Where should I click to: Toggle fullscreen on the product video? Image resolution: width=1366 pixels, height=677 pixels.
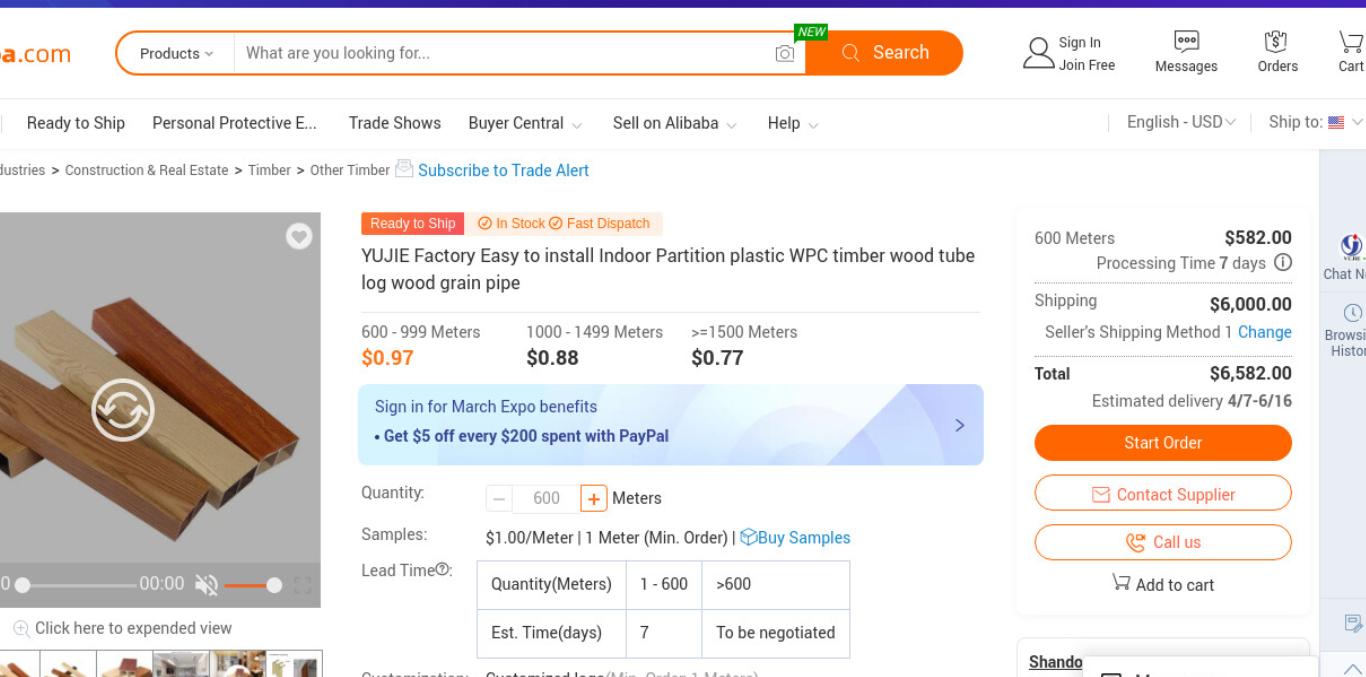[303, 585]
